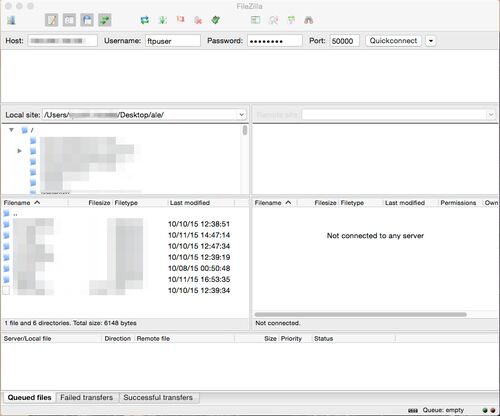Select the parent directory '..' entry

point(125,213)
